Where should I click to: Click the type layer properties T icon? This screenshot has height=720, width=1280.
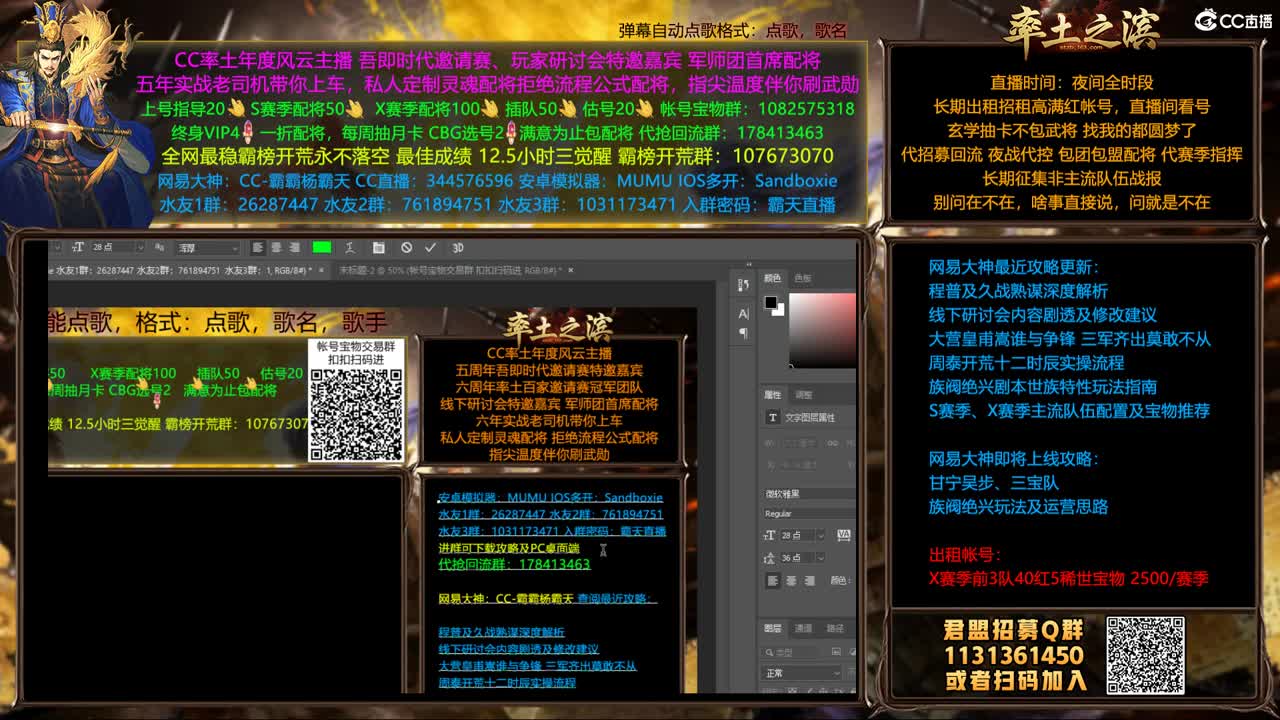point(772,417)
